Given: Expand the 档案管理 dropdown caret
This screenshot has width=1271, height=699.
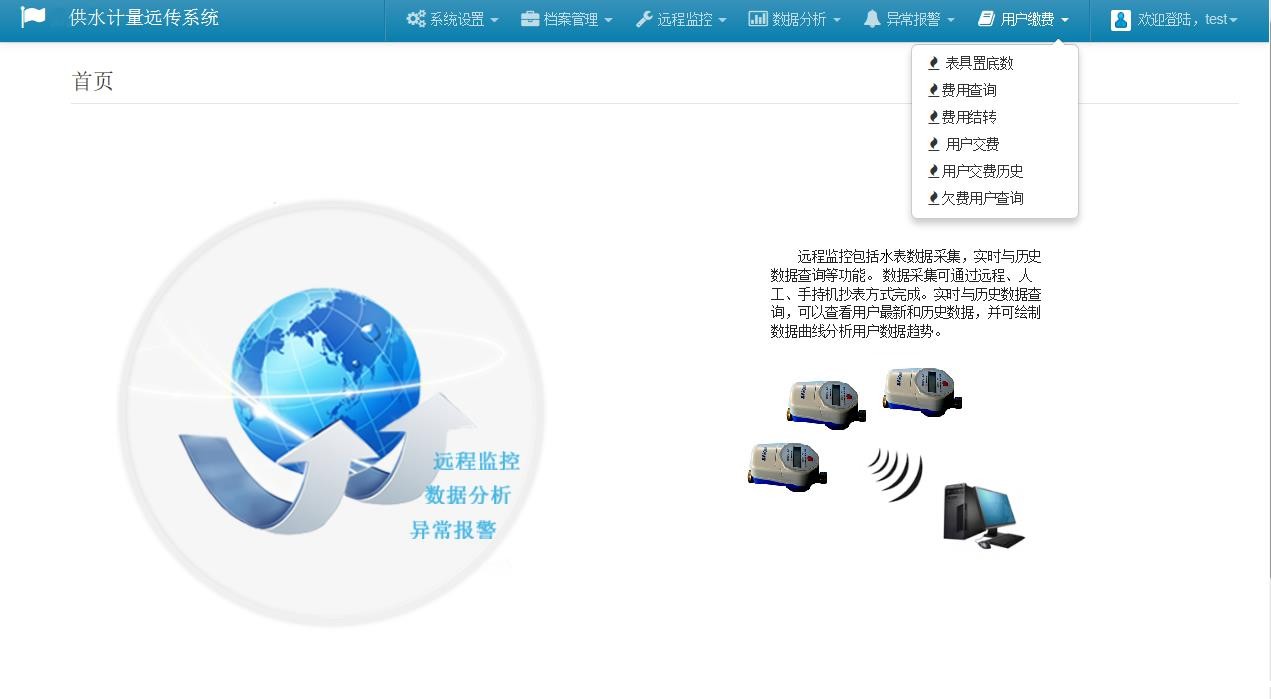Looking at the screenshot, I should point(608,21).
